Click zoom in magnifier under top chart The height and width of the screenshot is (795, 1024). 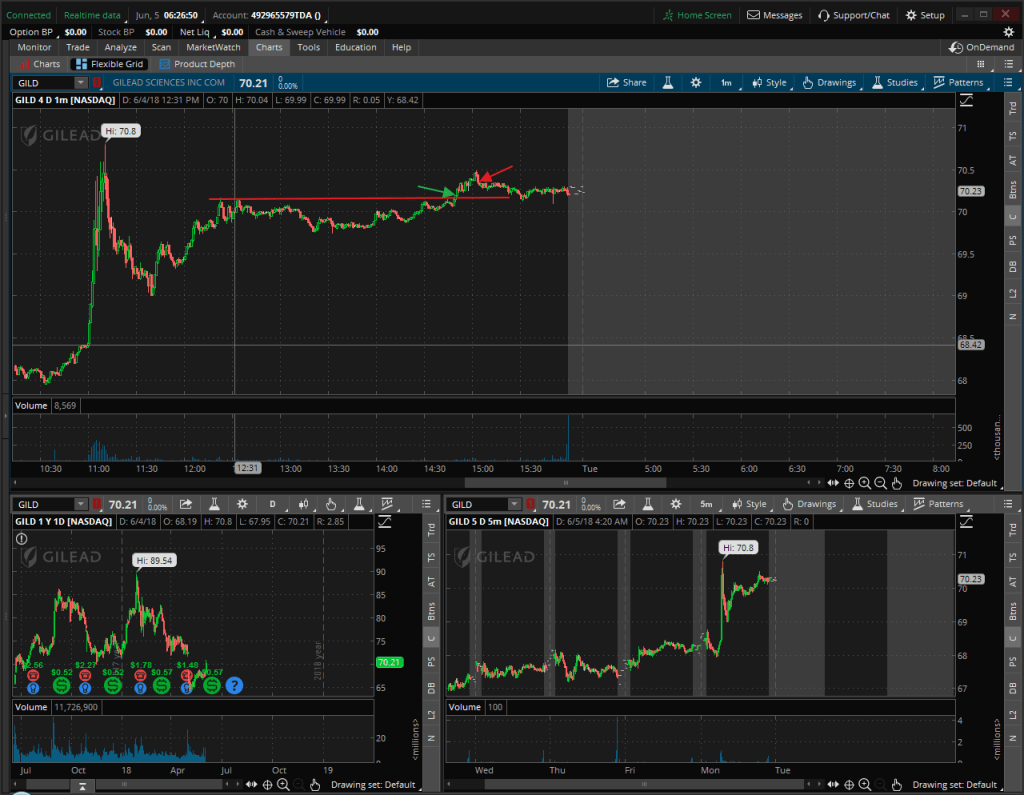tap(864, 483)
